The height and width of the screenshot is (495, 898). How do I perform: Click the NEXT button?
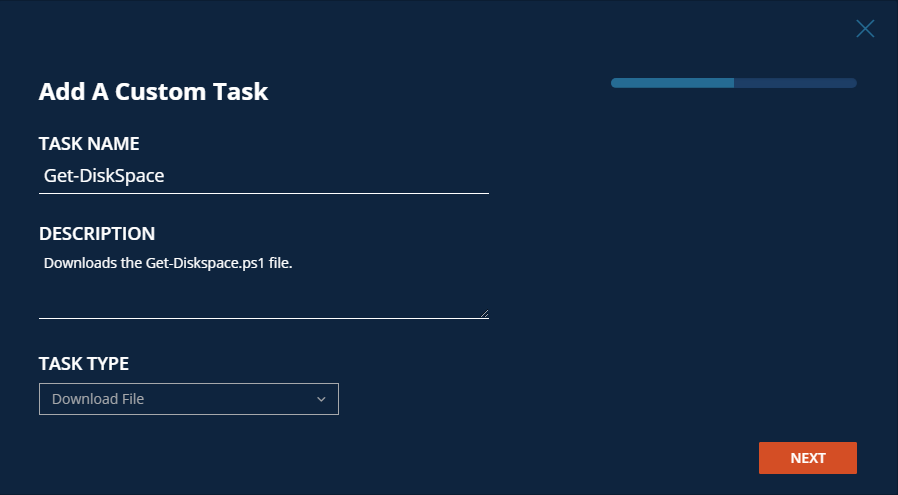pyautogui.click(x=807, y=458)
